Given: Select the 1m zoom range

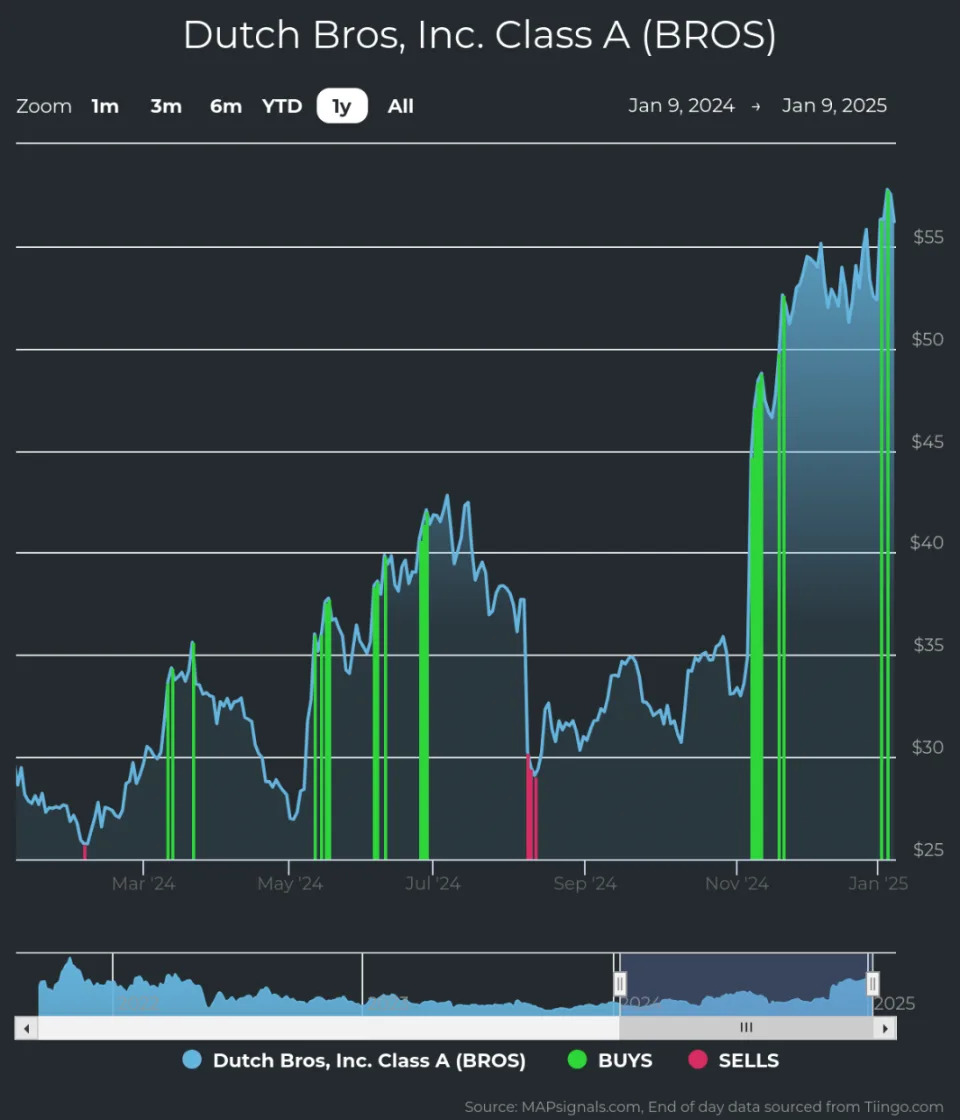Looking at the screenshot, I should pos(105,106).
